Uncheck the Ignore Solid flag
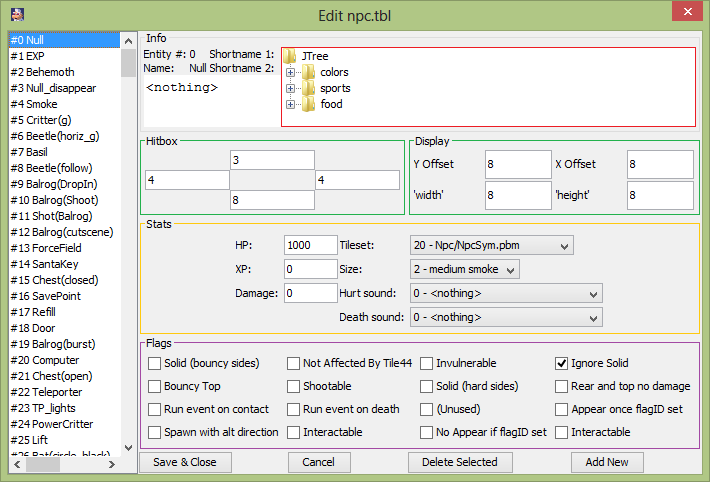The width and height of the screenshot is (710, 482). coord(561,363)
